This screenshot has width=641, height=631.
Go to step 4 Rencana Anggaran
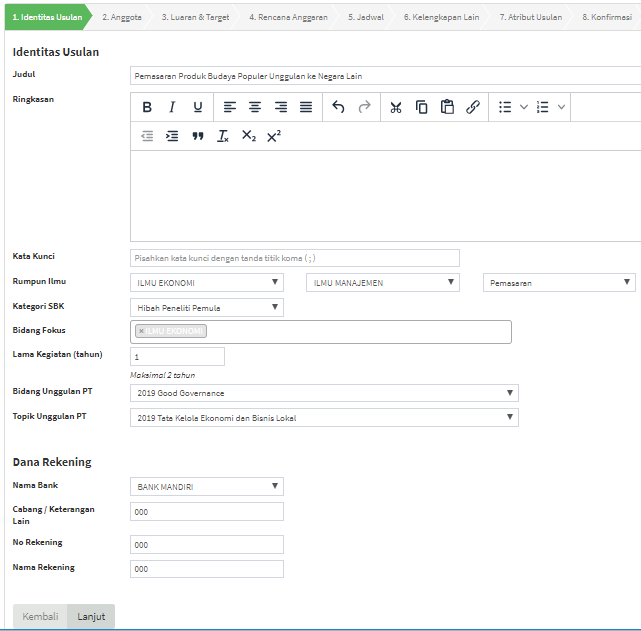[x=288, y=17]
